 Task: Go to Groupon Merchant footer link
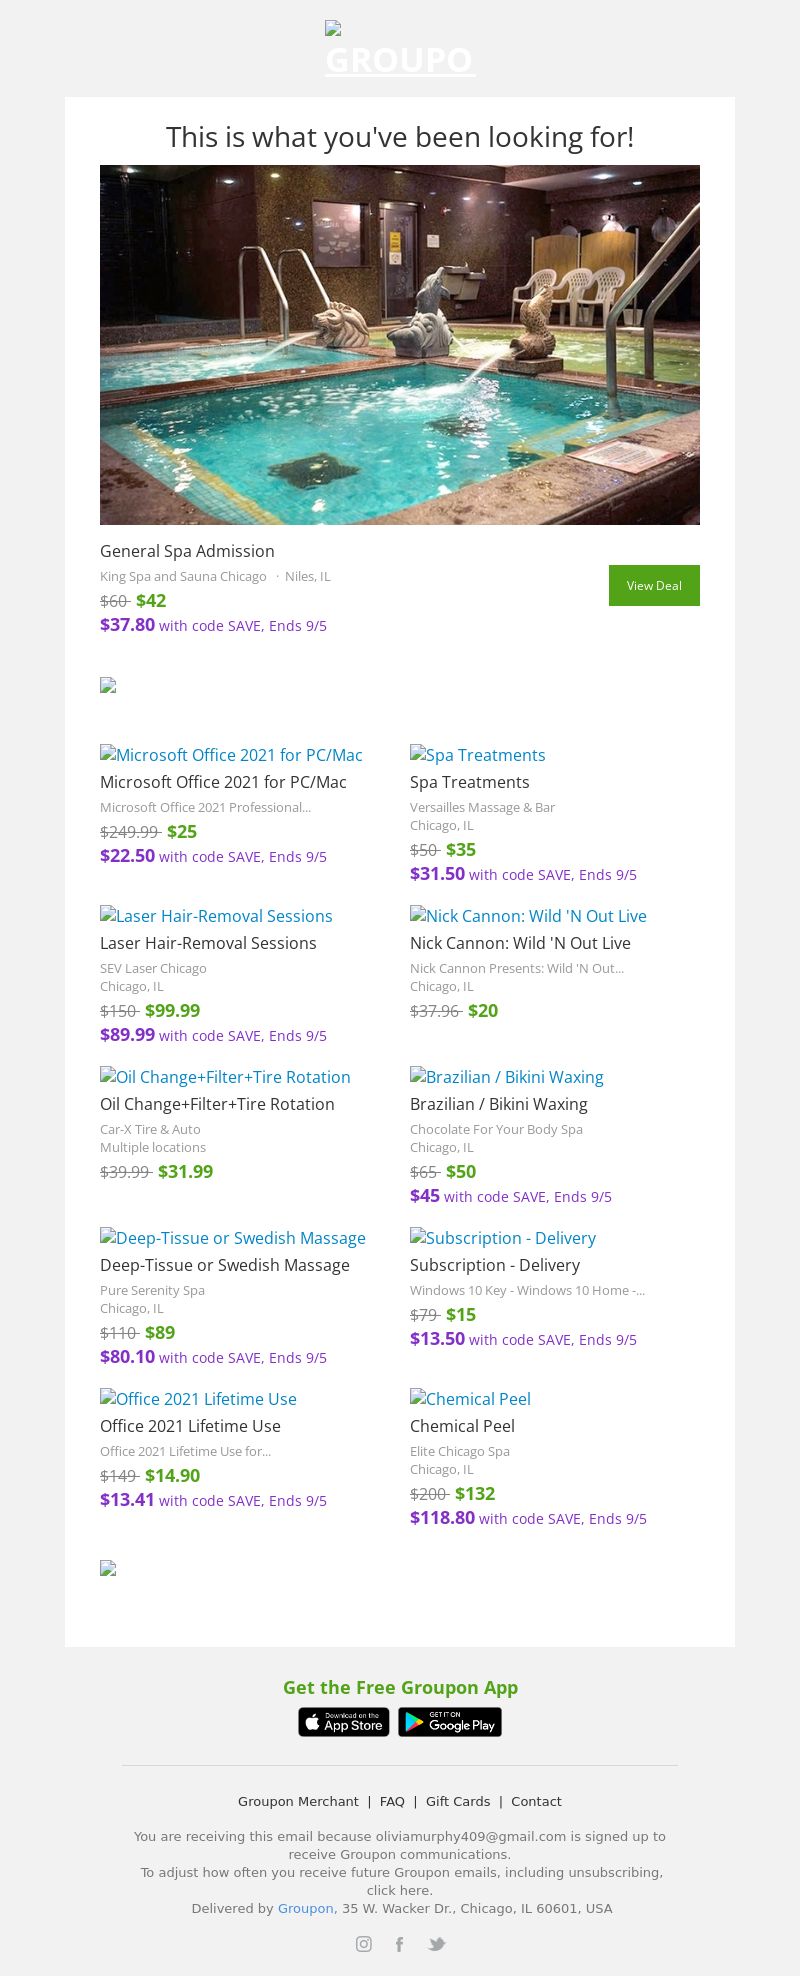[x=298, y=1801]
